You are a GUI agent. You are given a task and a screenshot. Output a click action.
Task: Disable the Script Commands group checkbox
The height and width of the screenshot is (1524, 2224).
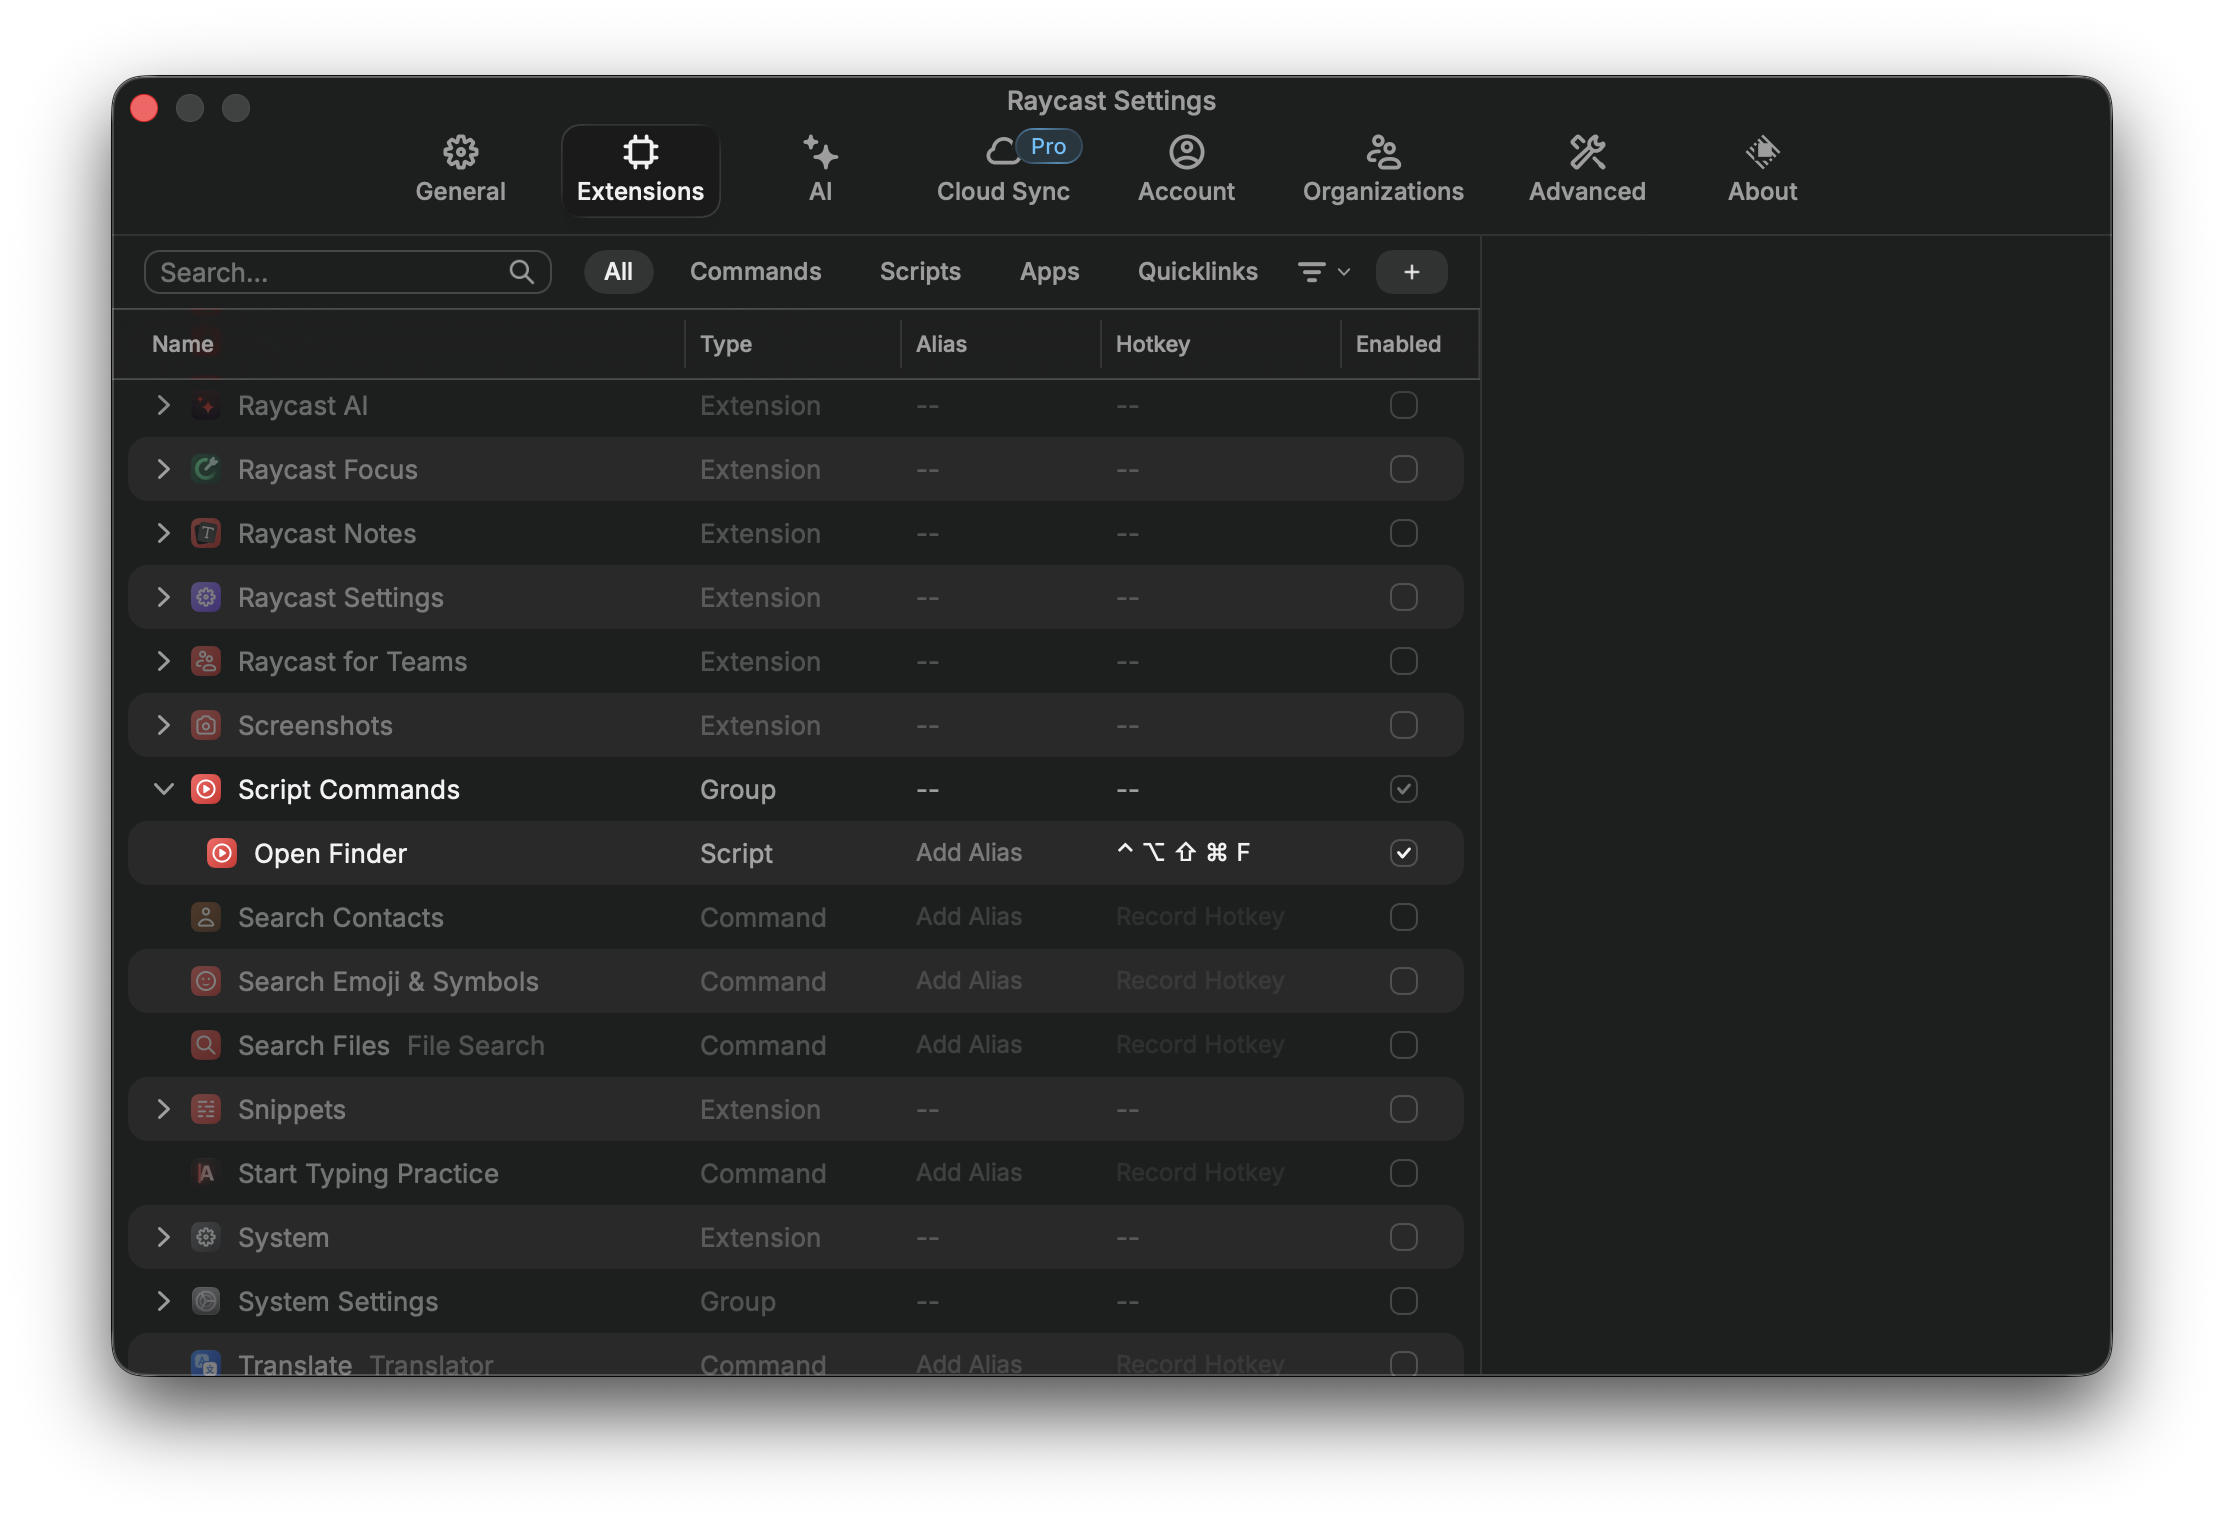[1403, 789]
